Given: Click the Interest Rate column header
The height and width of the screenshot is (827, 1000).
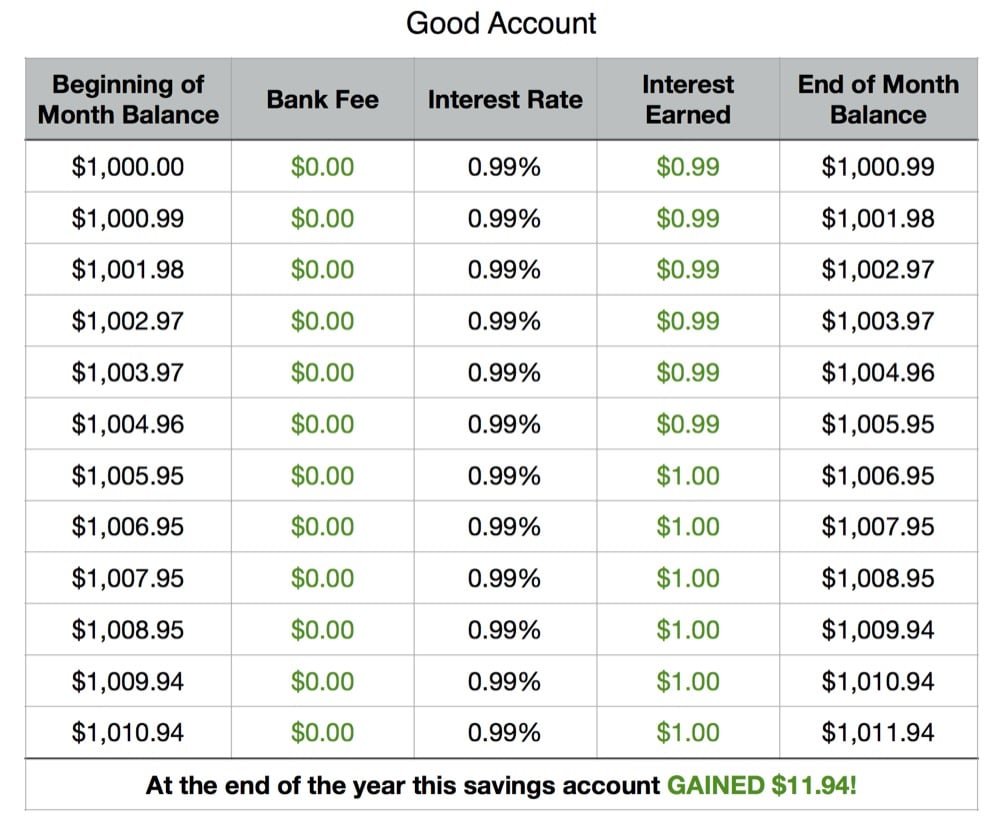Looking at the screenshot, I should (x=505, y=99).
